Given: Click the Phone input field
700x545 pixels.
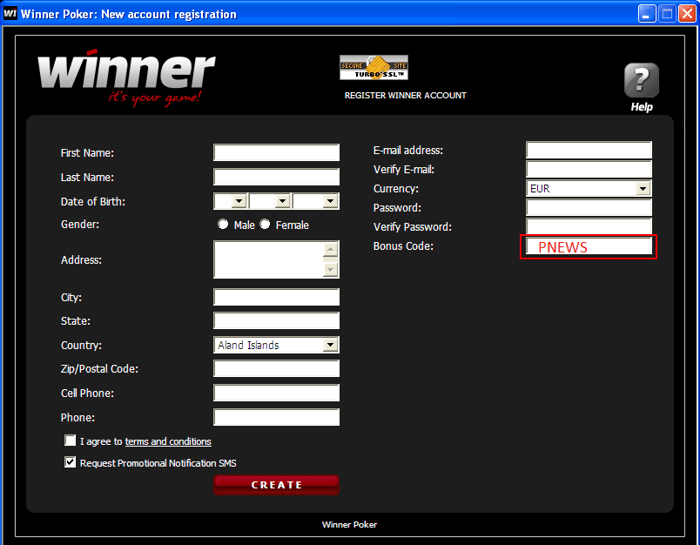Looking at the screenshot, I should (x=276, y=417).
